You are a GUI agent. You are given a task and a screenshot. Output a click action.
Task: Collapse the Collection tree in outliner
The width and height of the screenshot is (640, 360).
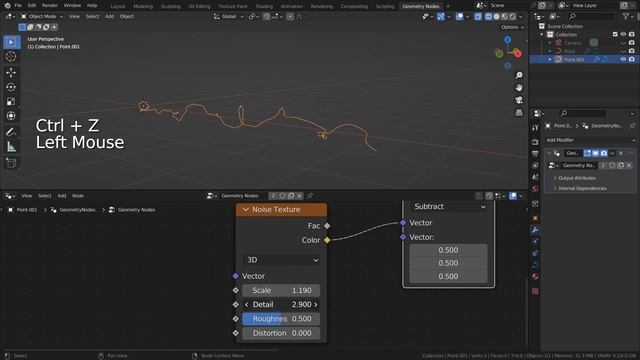click(542, 35)
